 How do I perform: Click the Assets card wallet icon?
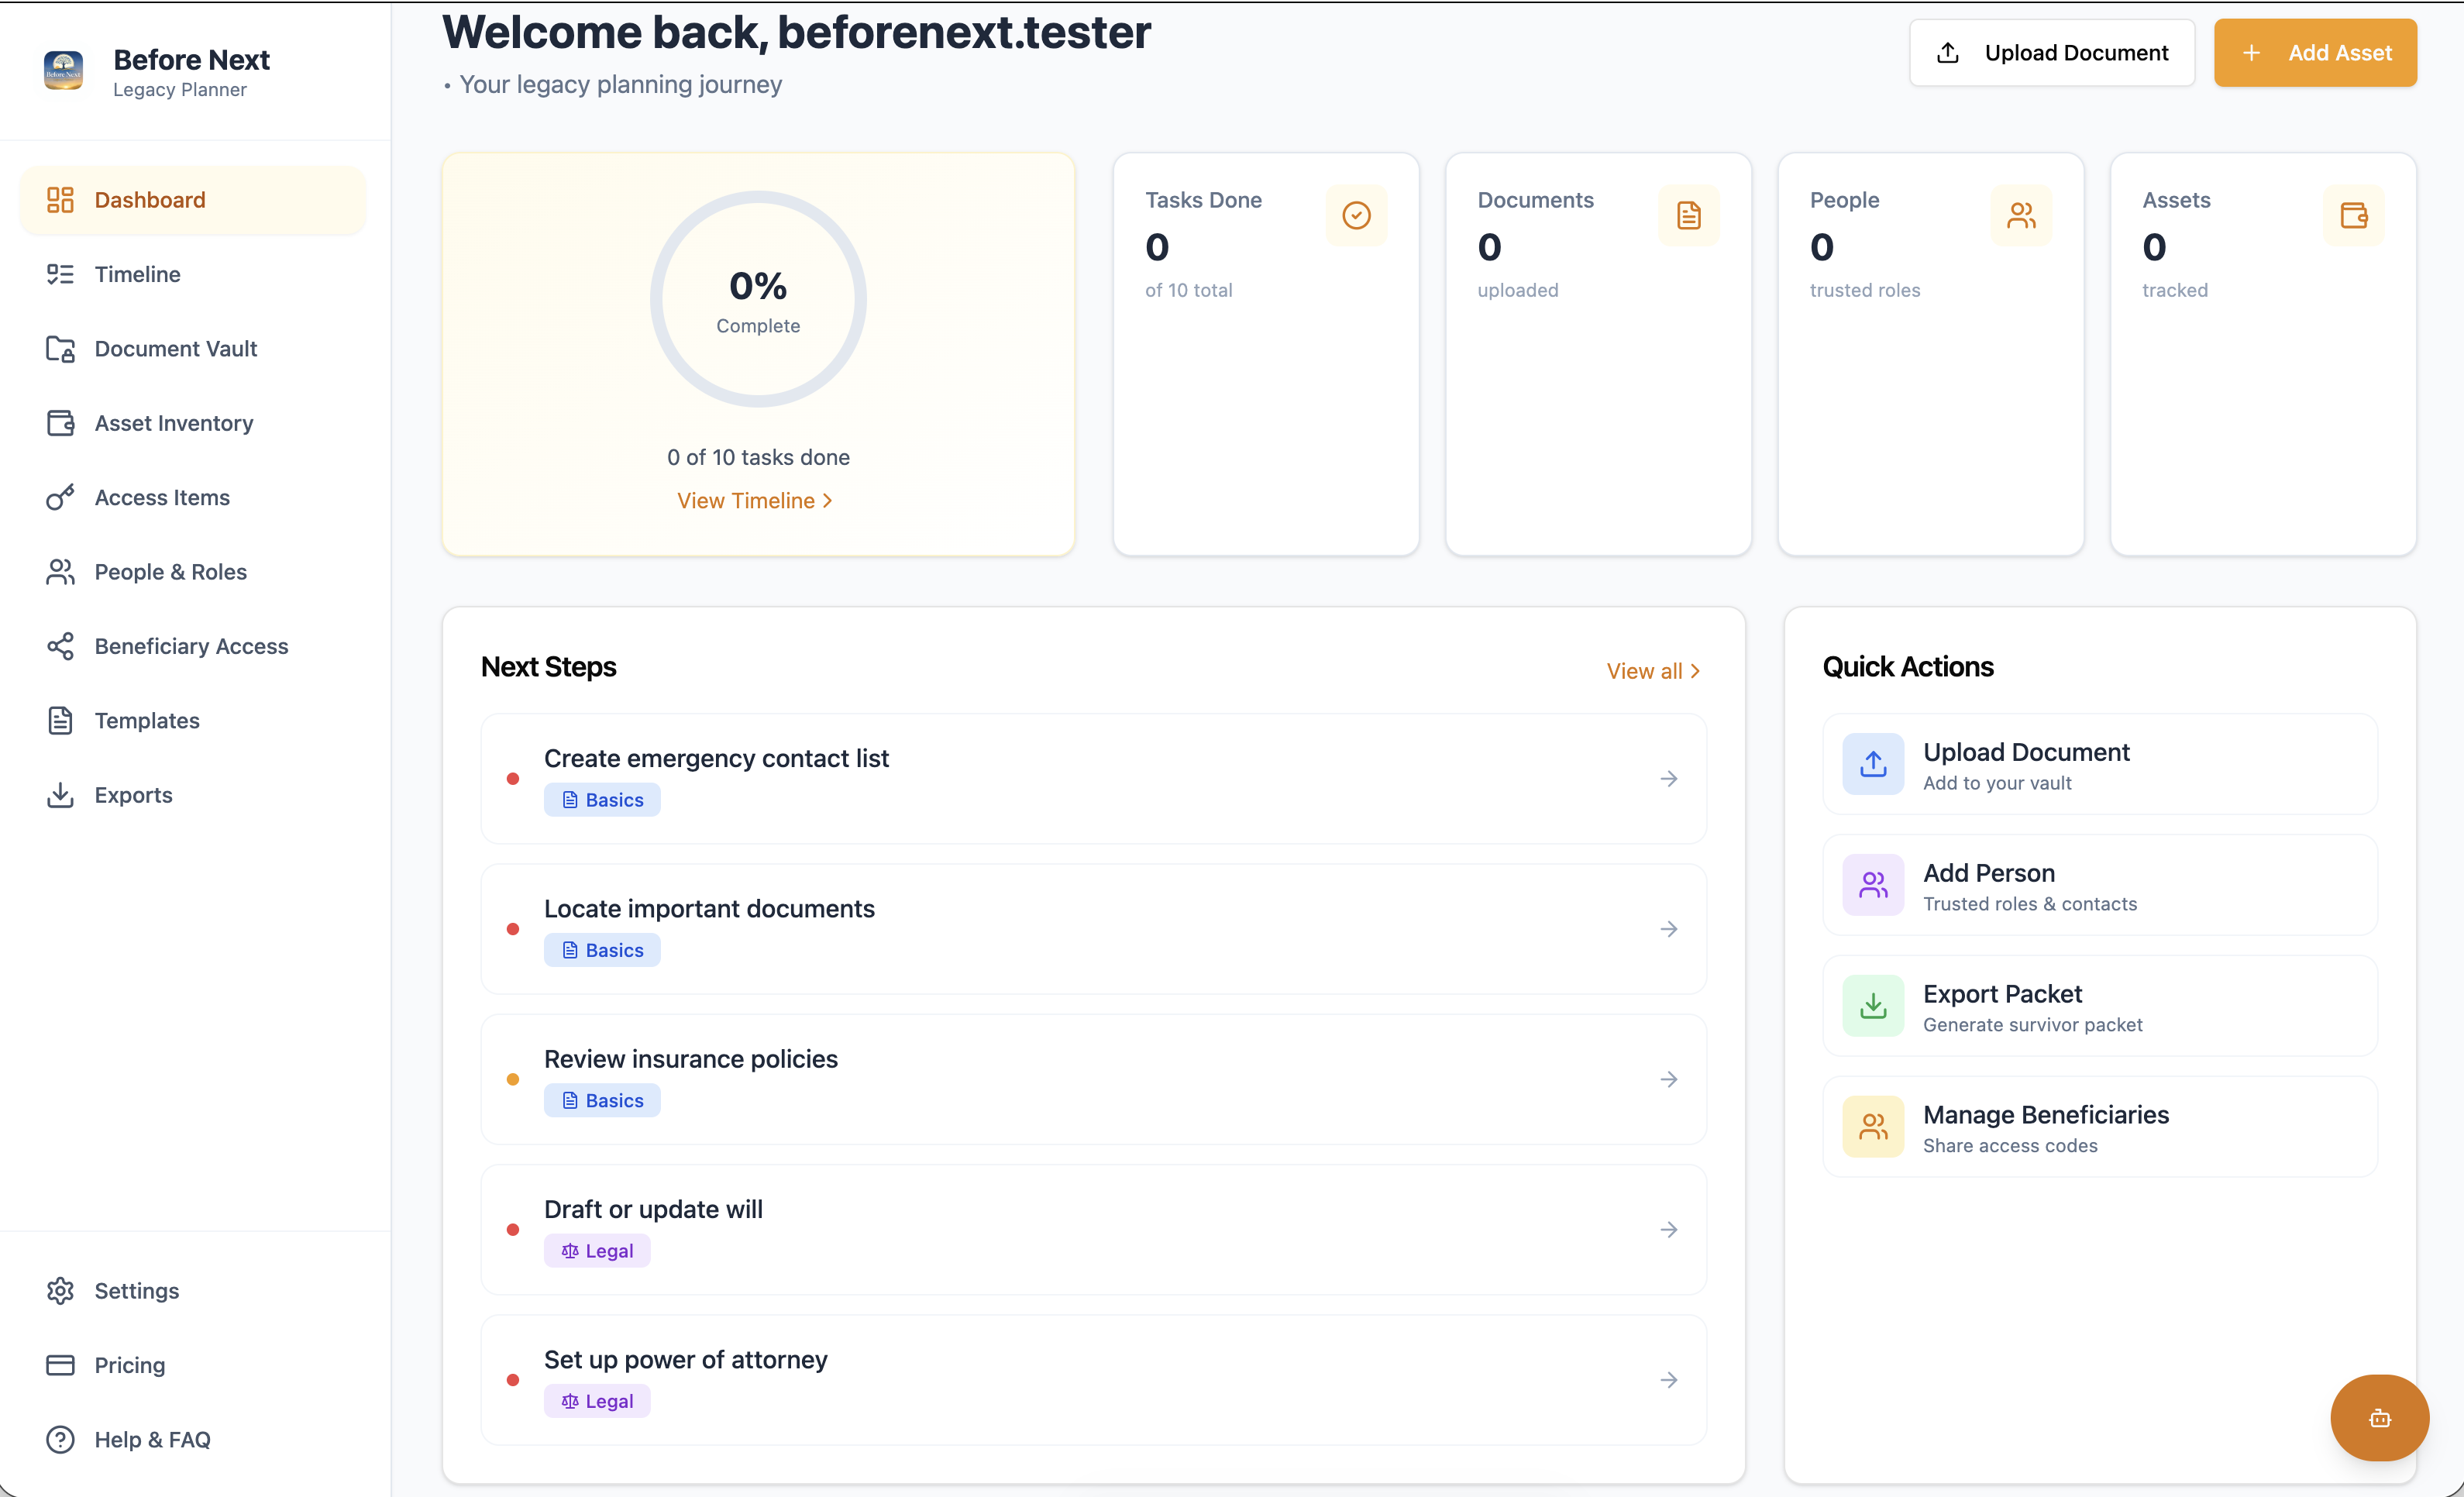point(2354,215)
